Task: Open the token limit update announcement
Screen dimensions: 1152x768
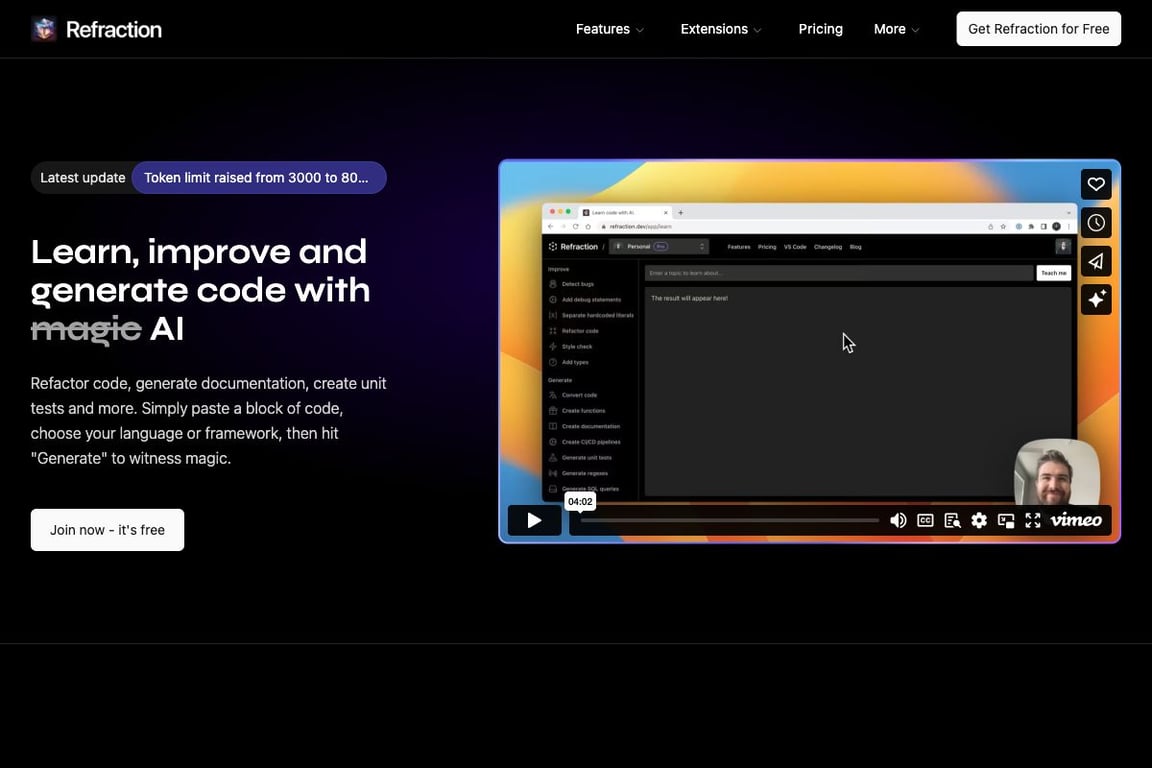Action: point(259,178)
